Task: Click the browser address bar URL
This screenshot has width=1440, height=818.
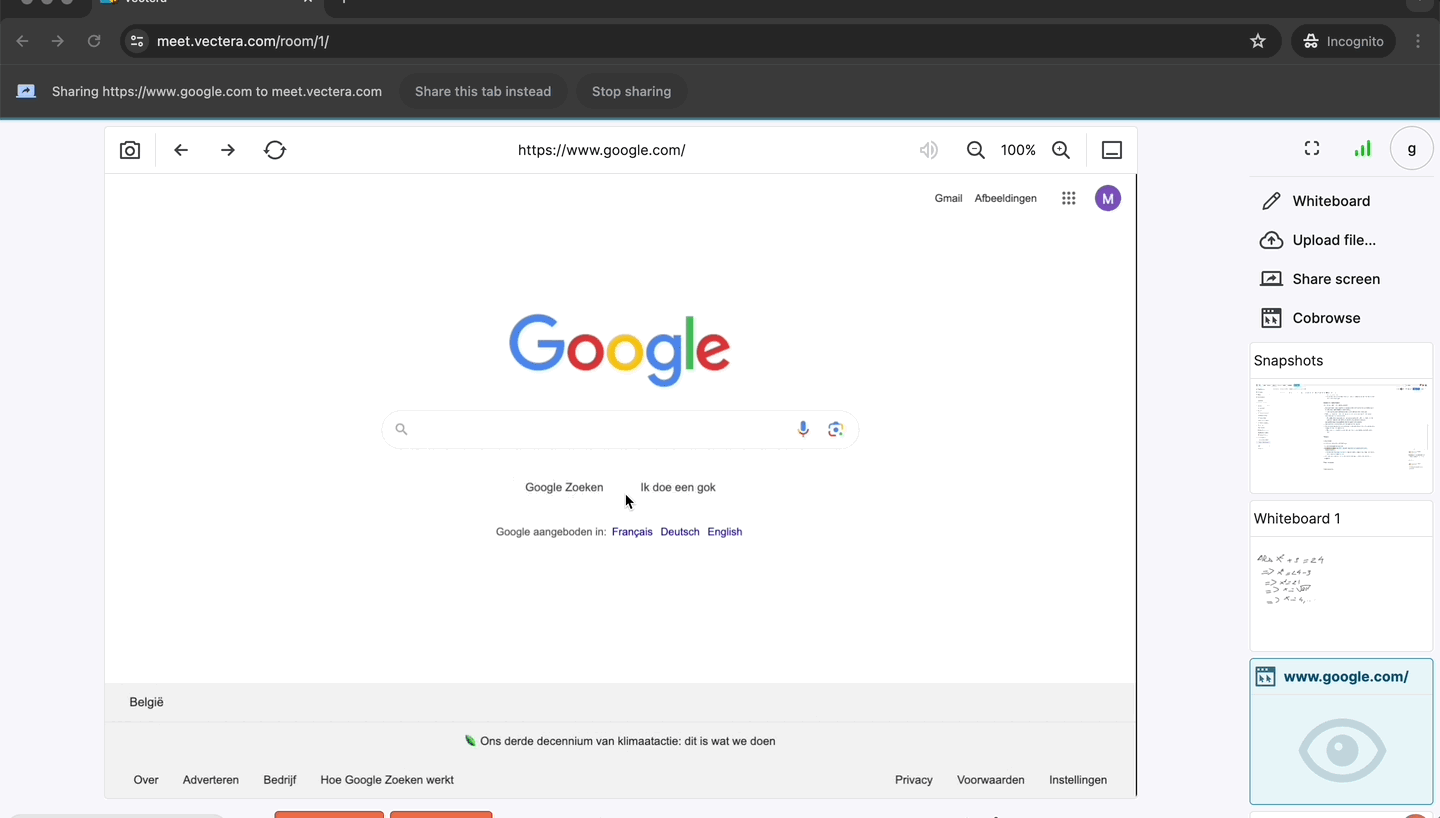Action: point(243,41)
